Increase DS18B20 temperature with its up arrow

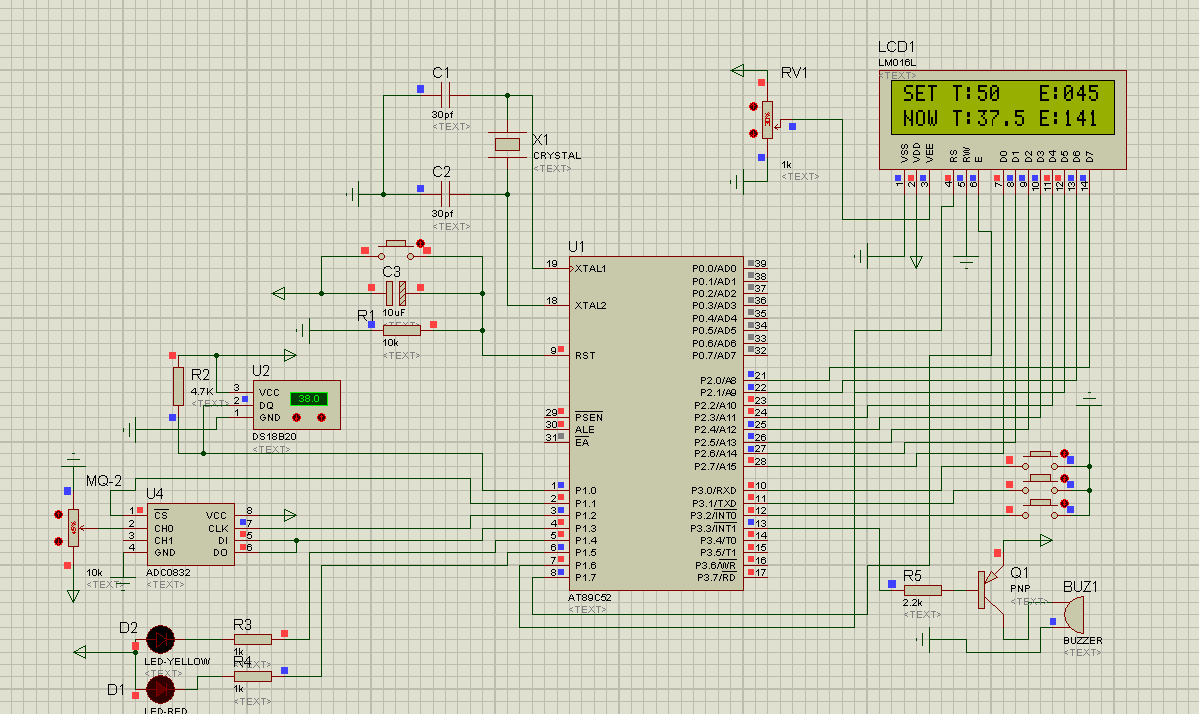point(321,417)
